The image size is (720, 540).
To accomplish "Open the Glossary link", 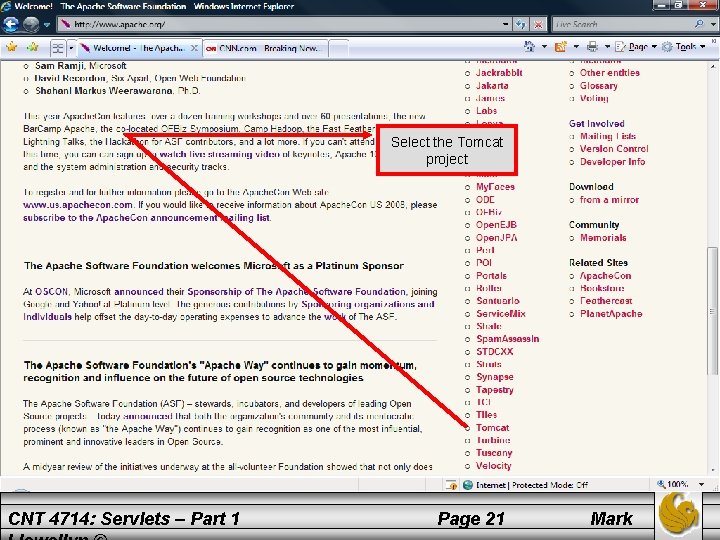I will [x=598, y=85].
